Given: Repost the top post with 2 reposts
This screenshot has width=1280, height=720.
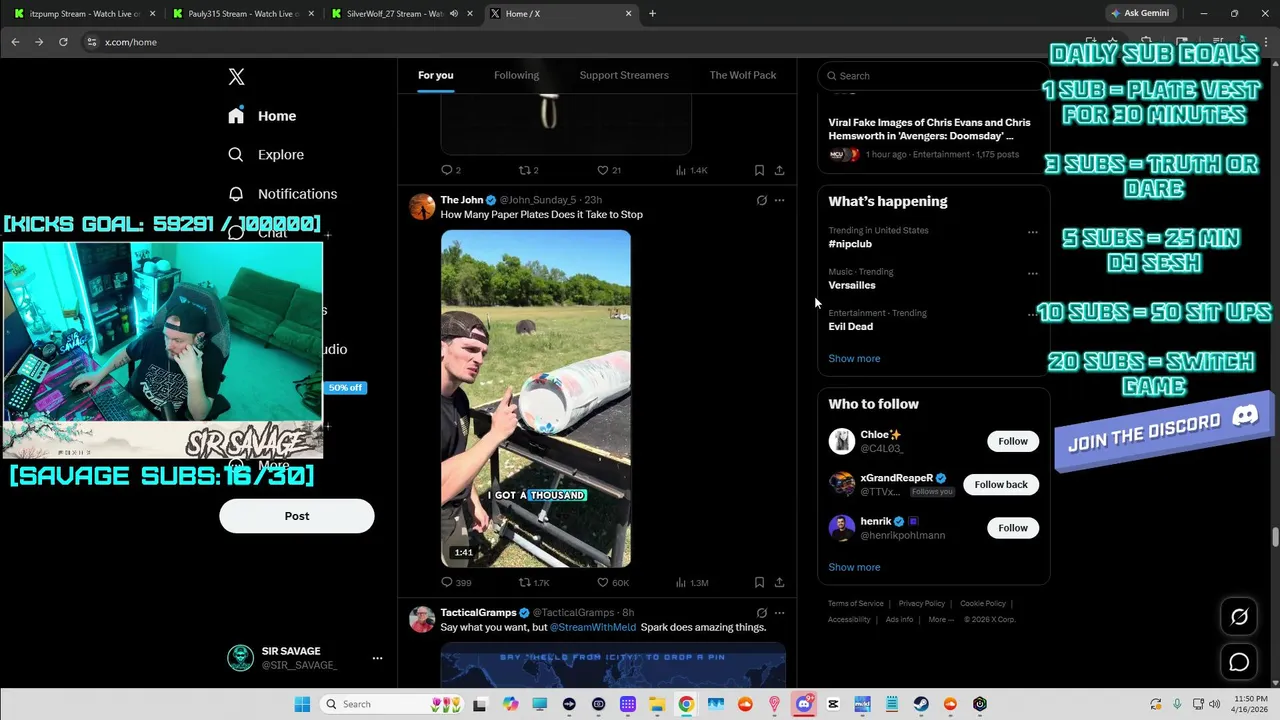Looking at the screenshot, I should pyautogui.click(x=529, y=170).
